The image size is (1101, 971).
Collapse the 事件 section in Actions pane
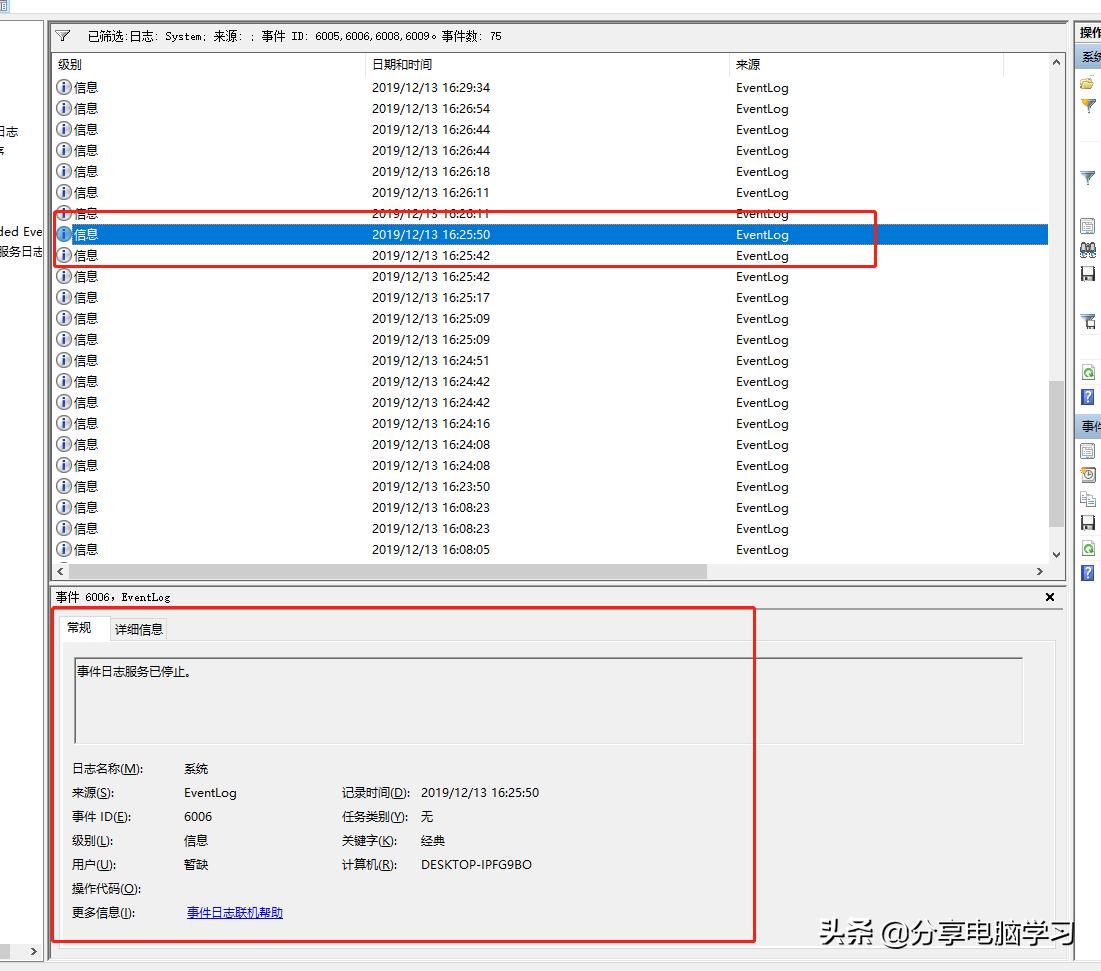point(1088,425)
